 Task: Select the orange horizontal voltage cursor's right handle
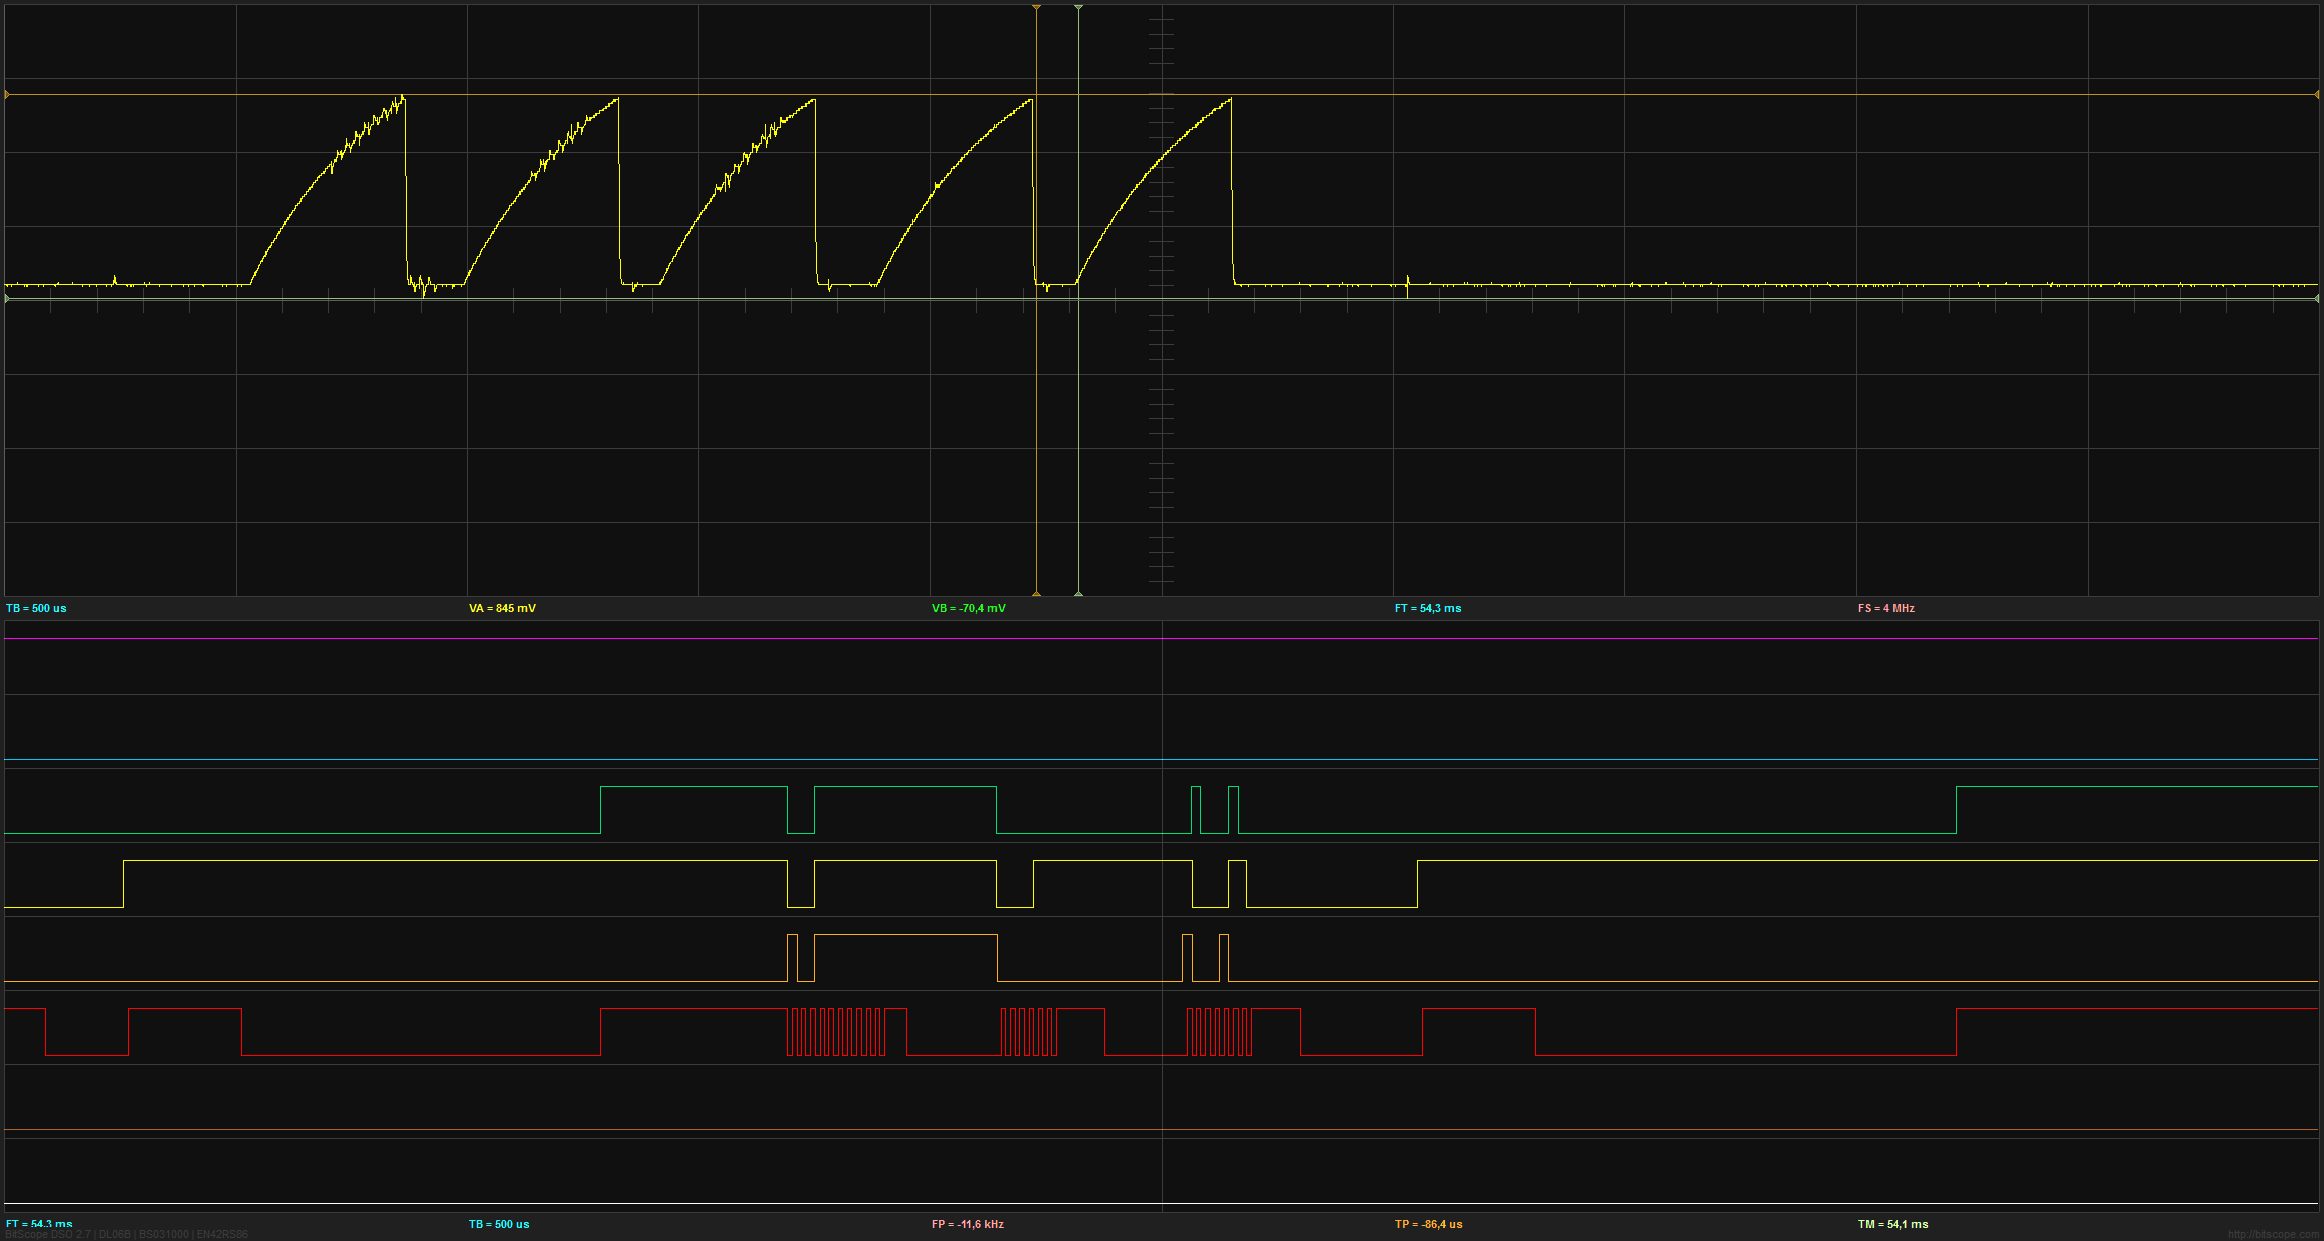tap(2317, 95)
